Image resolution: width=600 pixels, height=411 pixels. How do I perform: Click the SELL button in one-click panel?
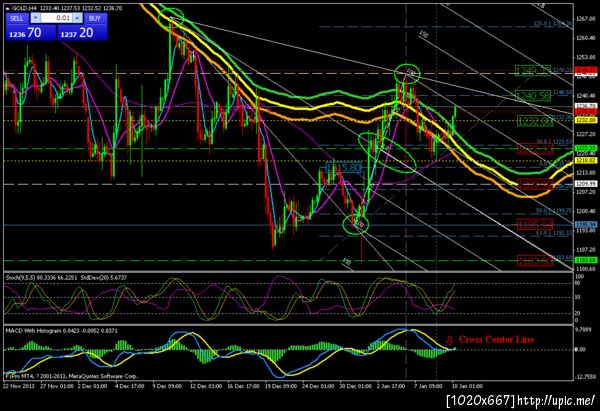tap(17, 18)
